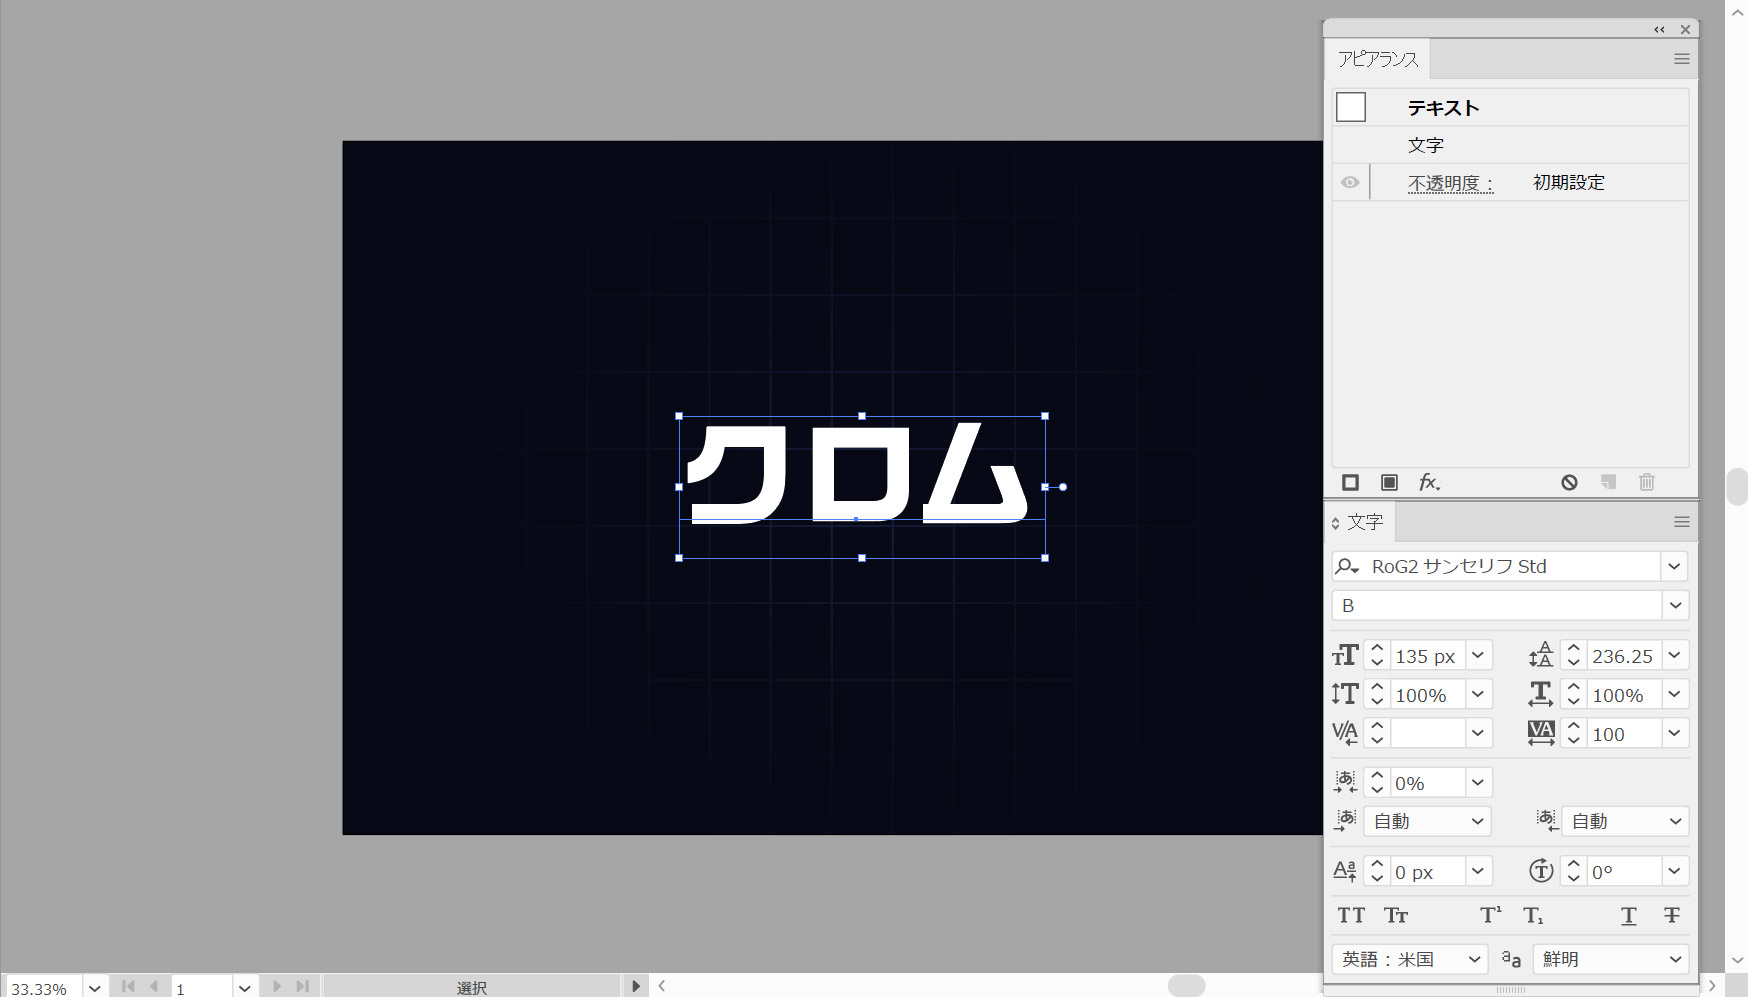Select the 文字 row in Appearance panel
The height and width of the screenshot is (997, 1748).
click(x=1426, y=145)
